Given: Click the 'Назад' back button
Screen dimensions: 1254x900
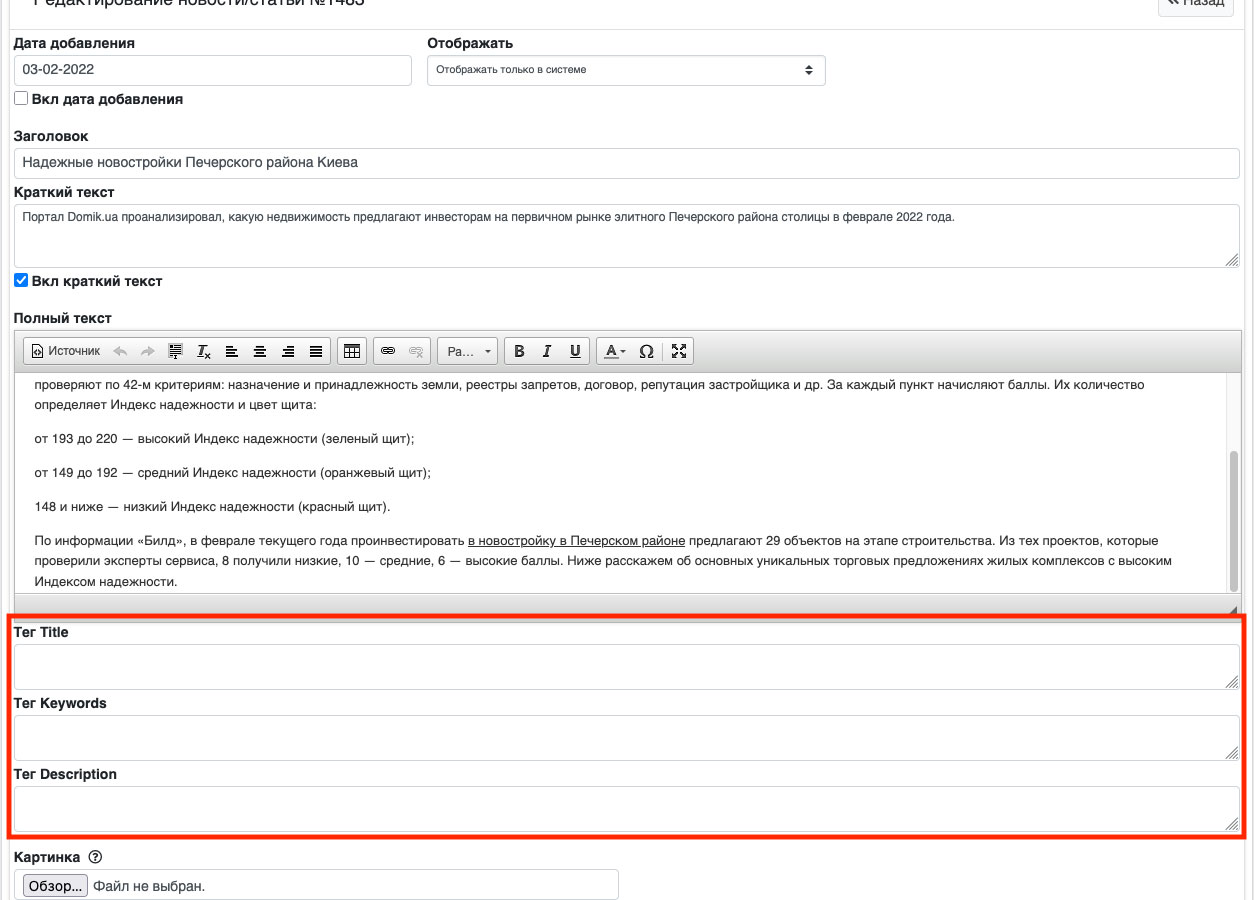Looking at the screenshot, I should [x=1196, y=5].
